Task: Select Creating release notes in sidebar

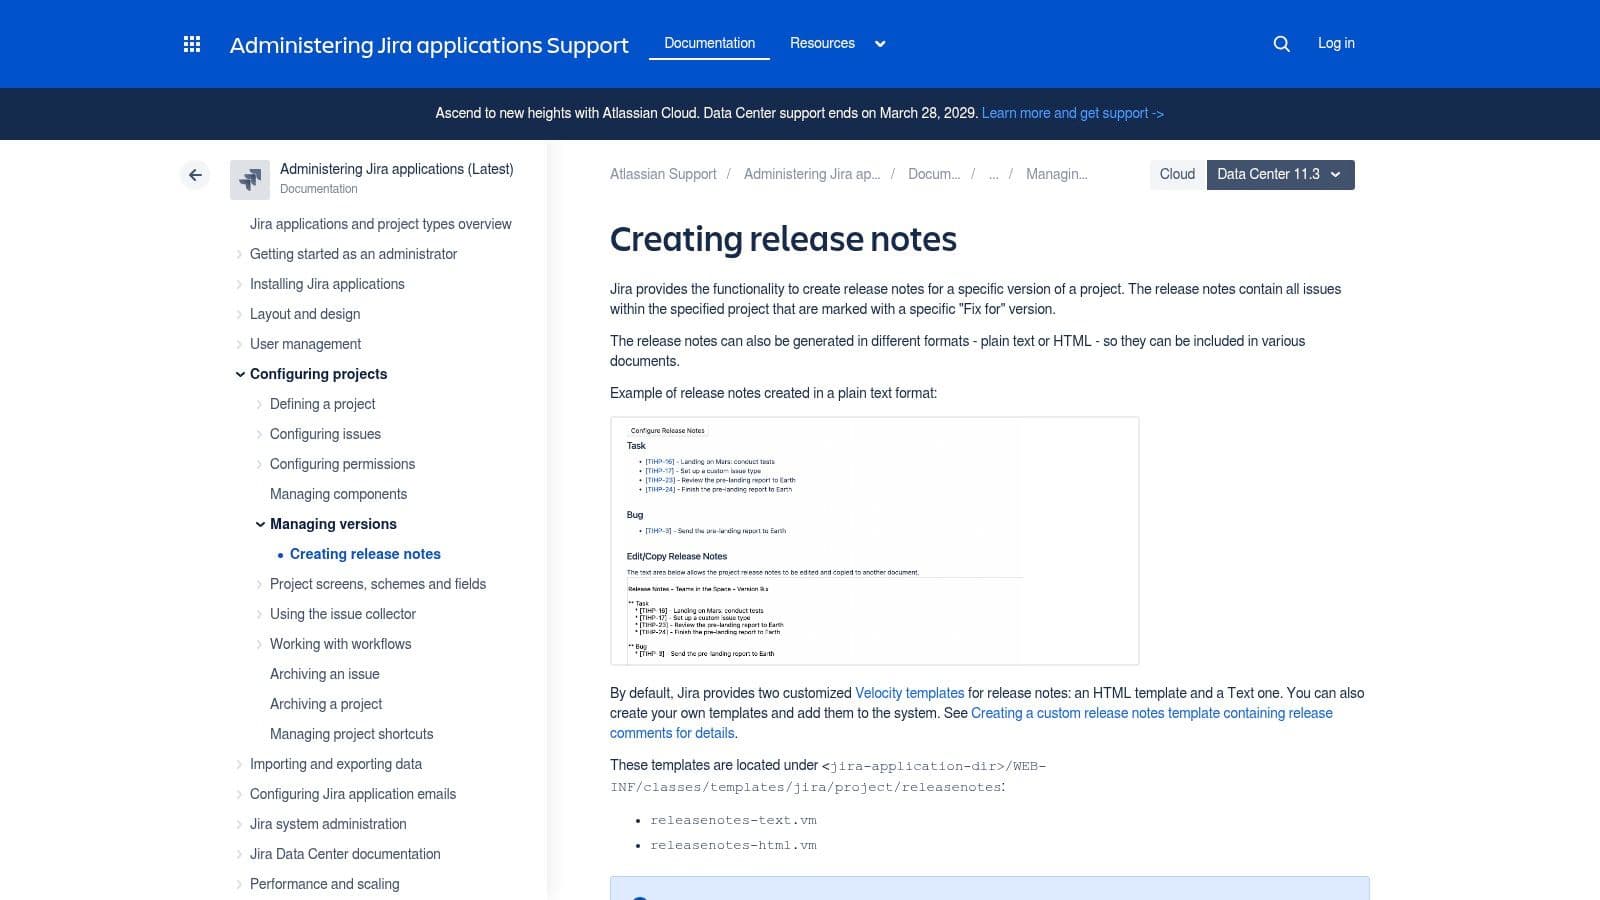Action: 365,554
